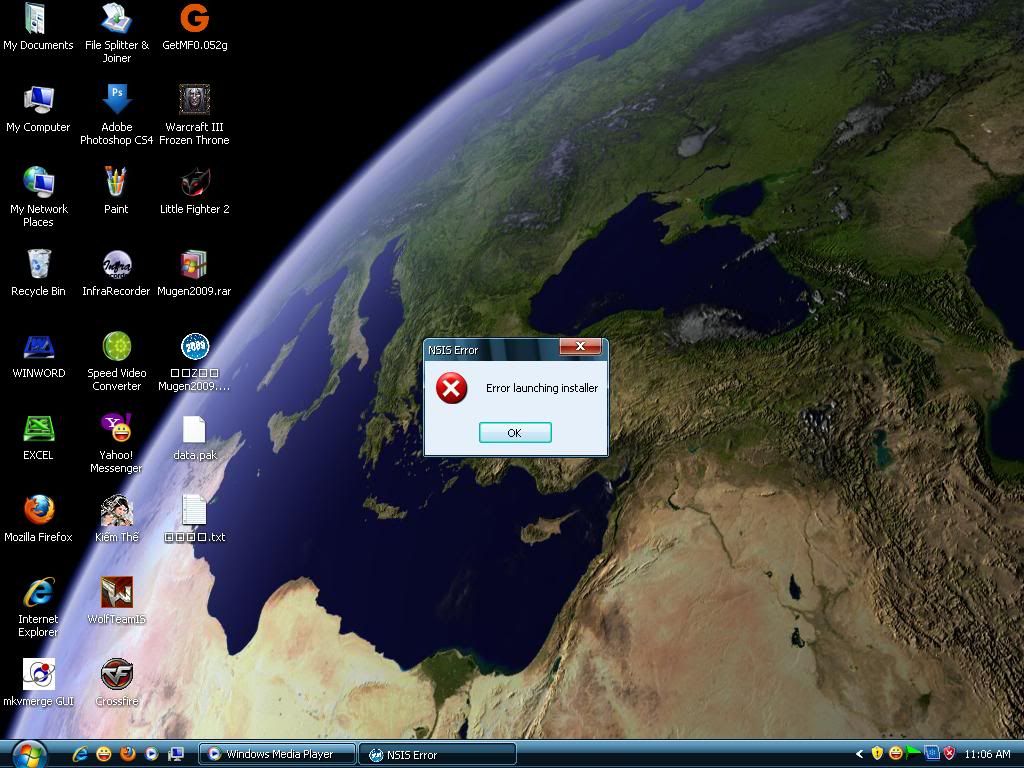Select the Mozilla Firefox desktop icon
The image size is (1024, 768).
tap(38, 519)
